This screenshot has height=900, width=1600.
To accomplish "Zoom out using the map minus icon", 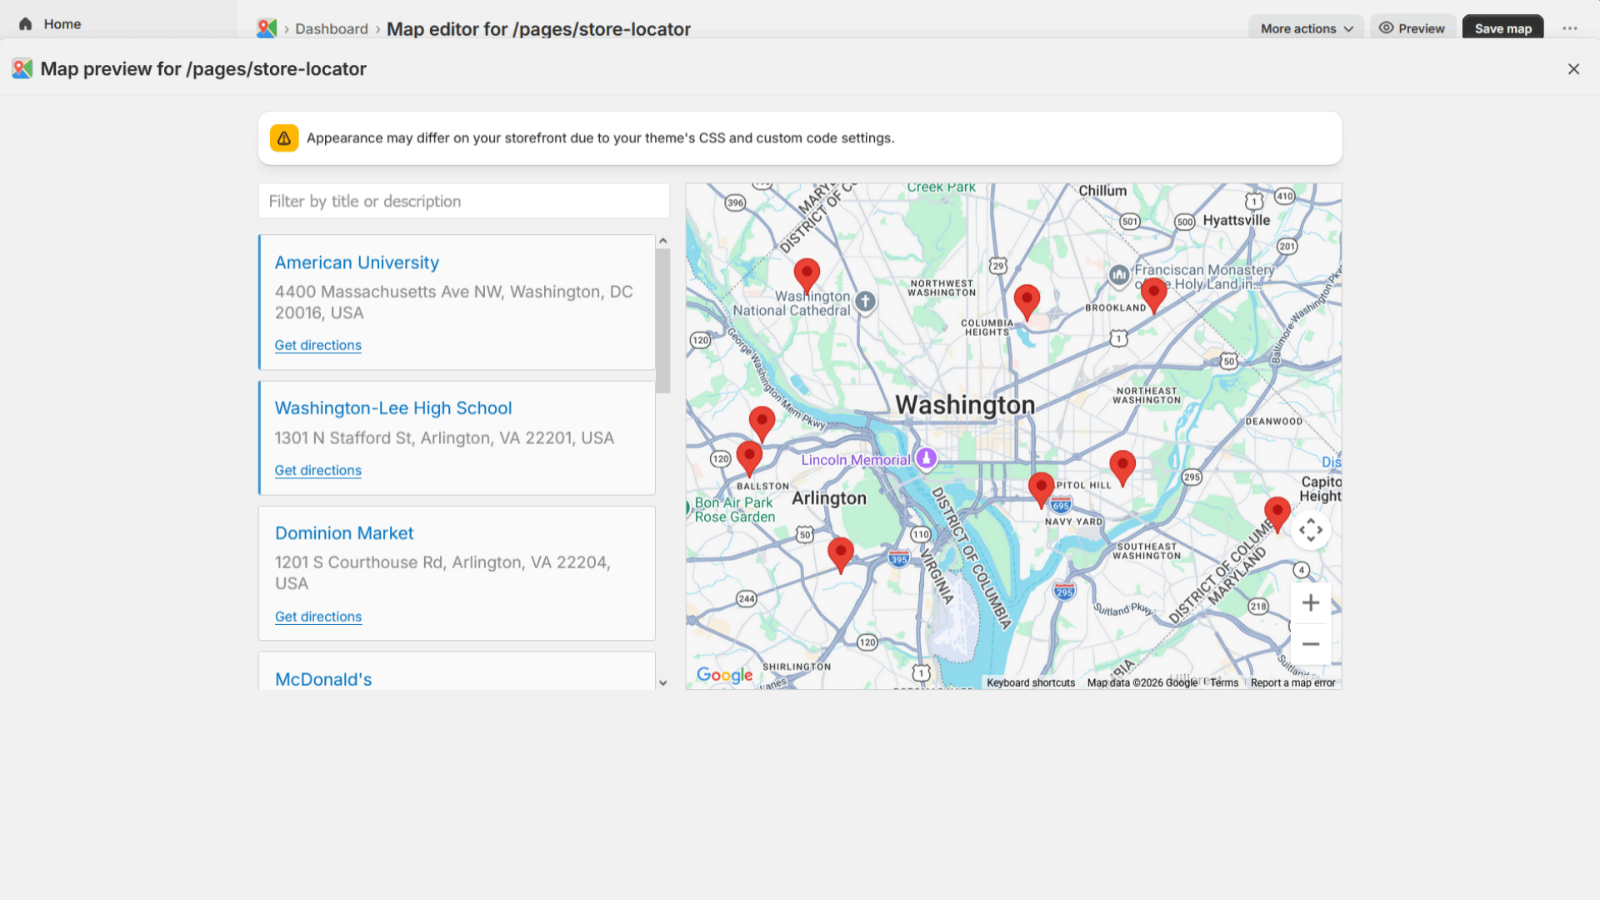I will pos(1311,644).
